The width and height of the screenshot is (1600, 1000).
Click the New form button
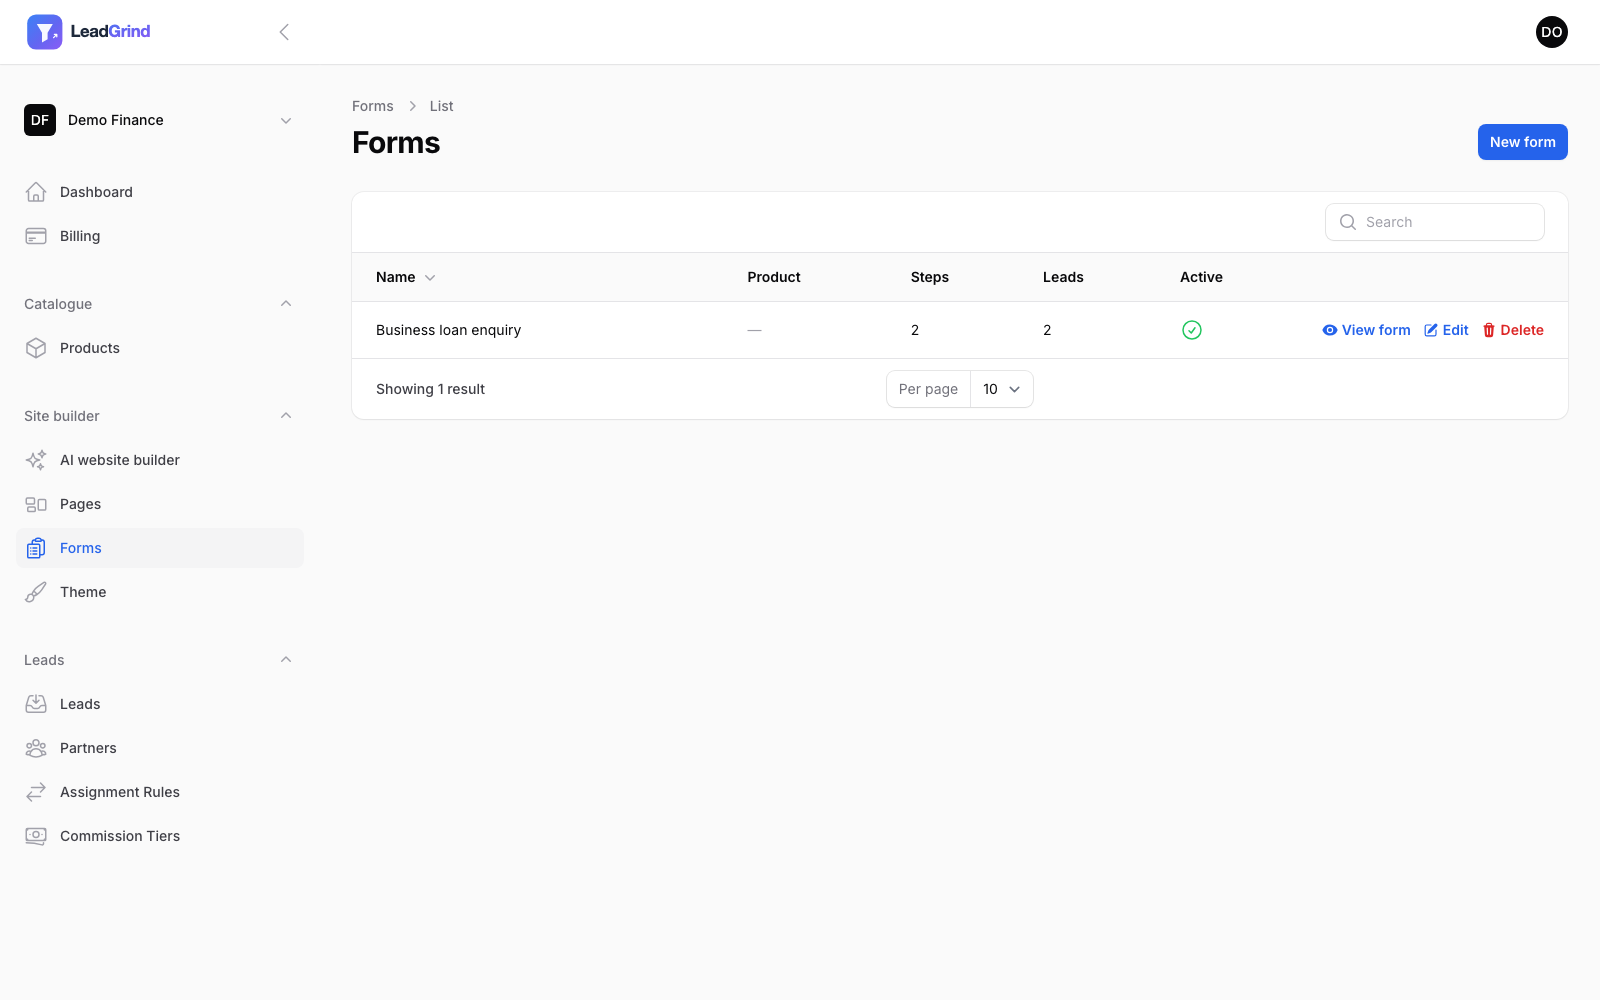coord(1522,142)
